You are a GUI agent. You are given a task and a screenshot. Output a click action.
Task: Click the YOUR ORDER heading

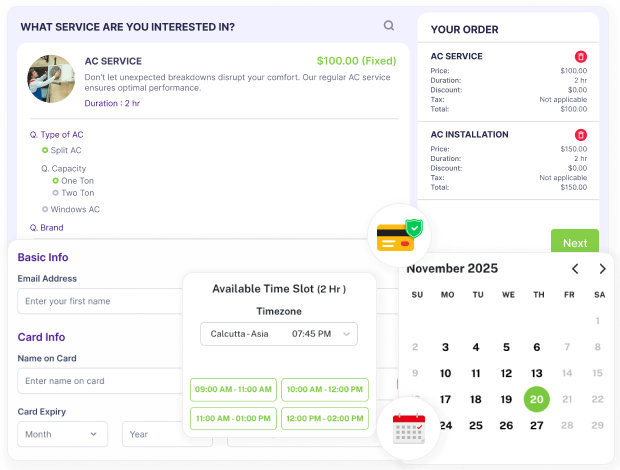tap(465, 30)
